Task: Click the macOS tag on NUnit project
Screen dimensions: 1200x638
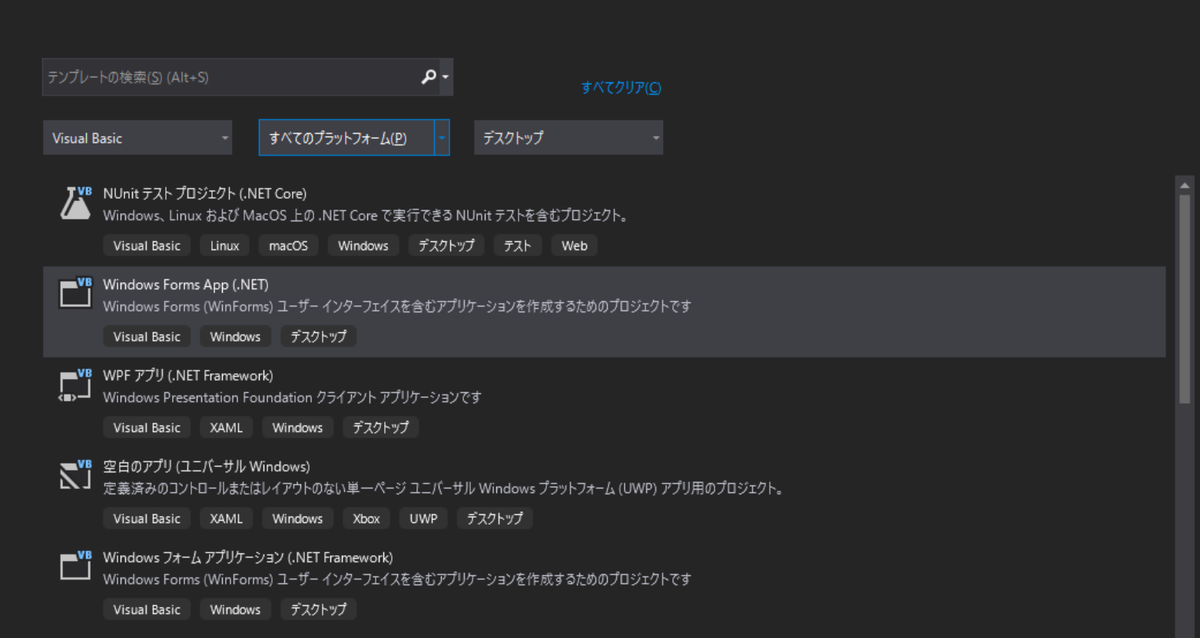Action: (x=288, y=245)
